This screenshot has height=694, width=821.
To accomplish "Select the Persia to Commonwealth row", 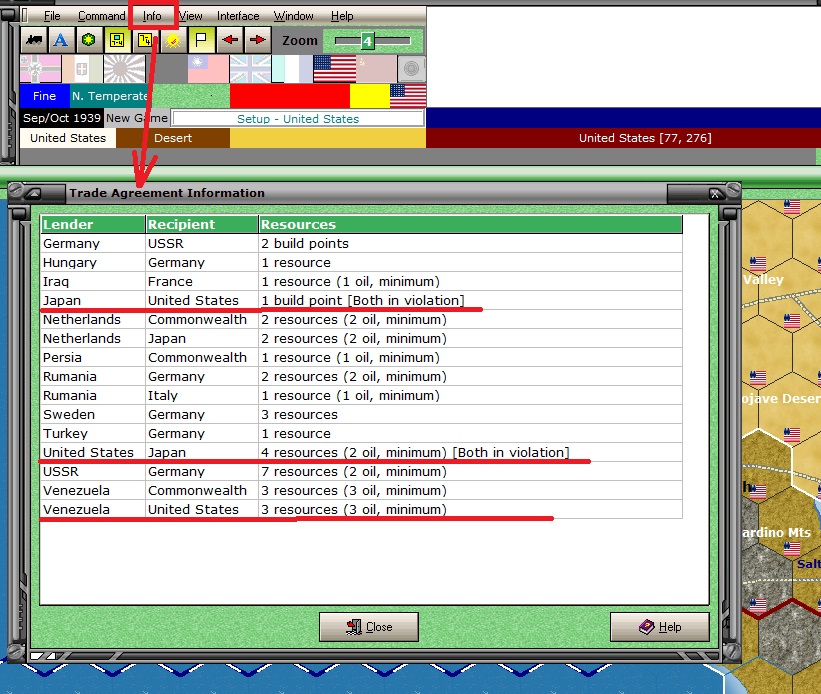I will [361, 357].
